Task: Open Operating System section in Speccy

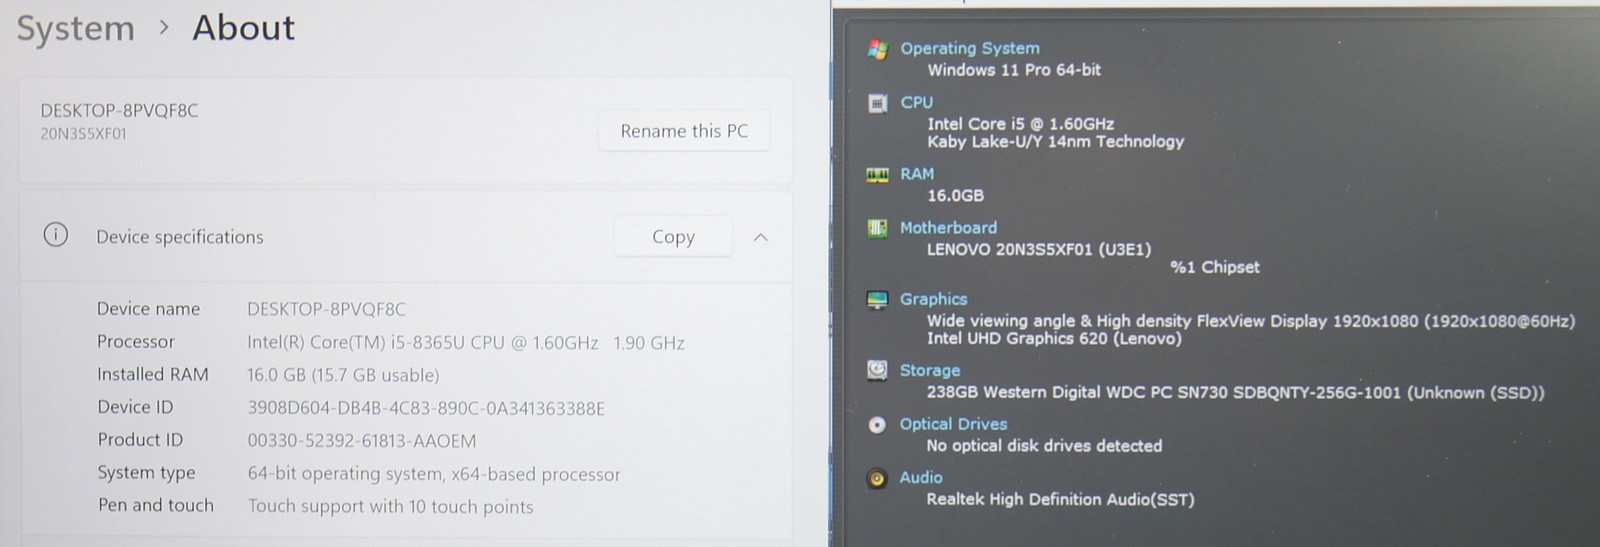Action: click(x=969, y=48)
